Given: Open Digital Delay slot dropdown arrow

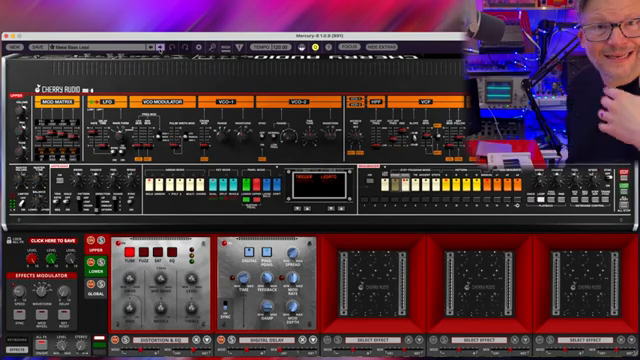Looking at the screenshot, I should tap(313, 340).
